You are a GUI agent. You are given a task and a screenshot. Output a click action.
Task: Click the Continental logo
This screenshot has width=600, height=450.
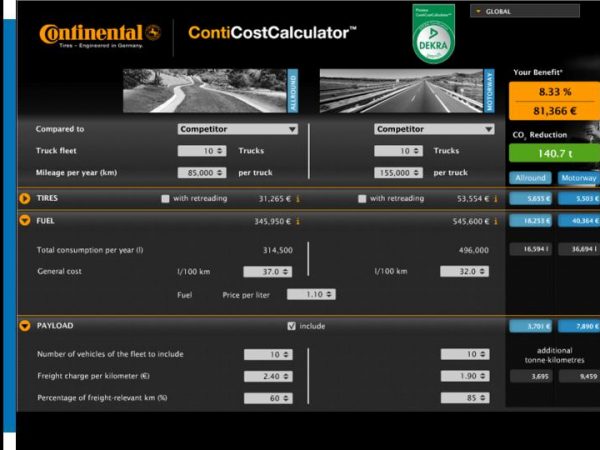click(x=100, y=35)
